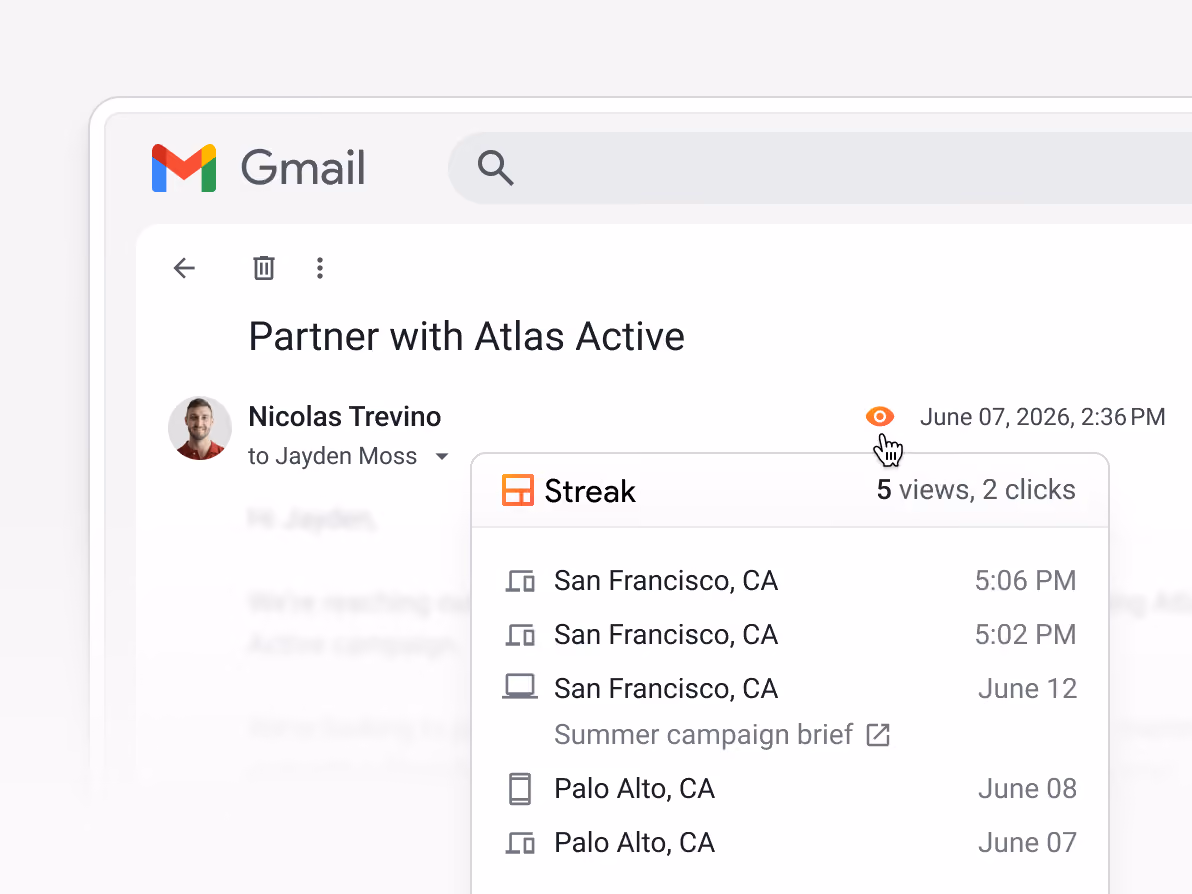
Task: Click email subject Partner with Atlas Active
Action: [467, 337]
